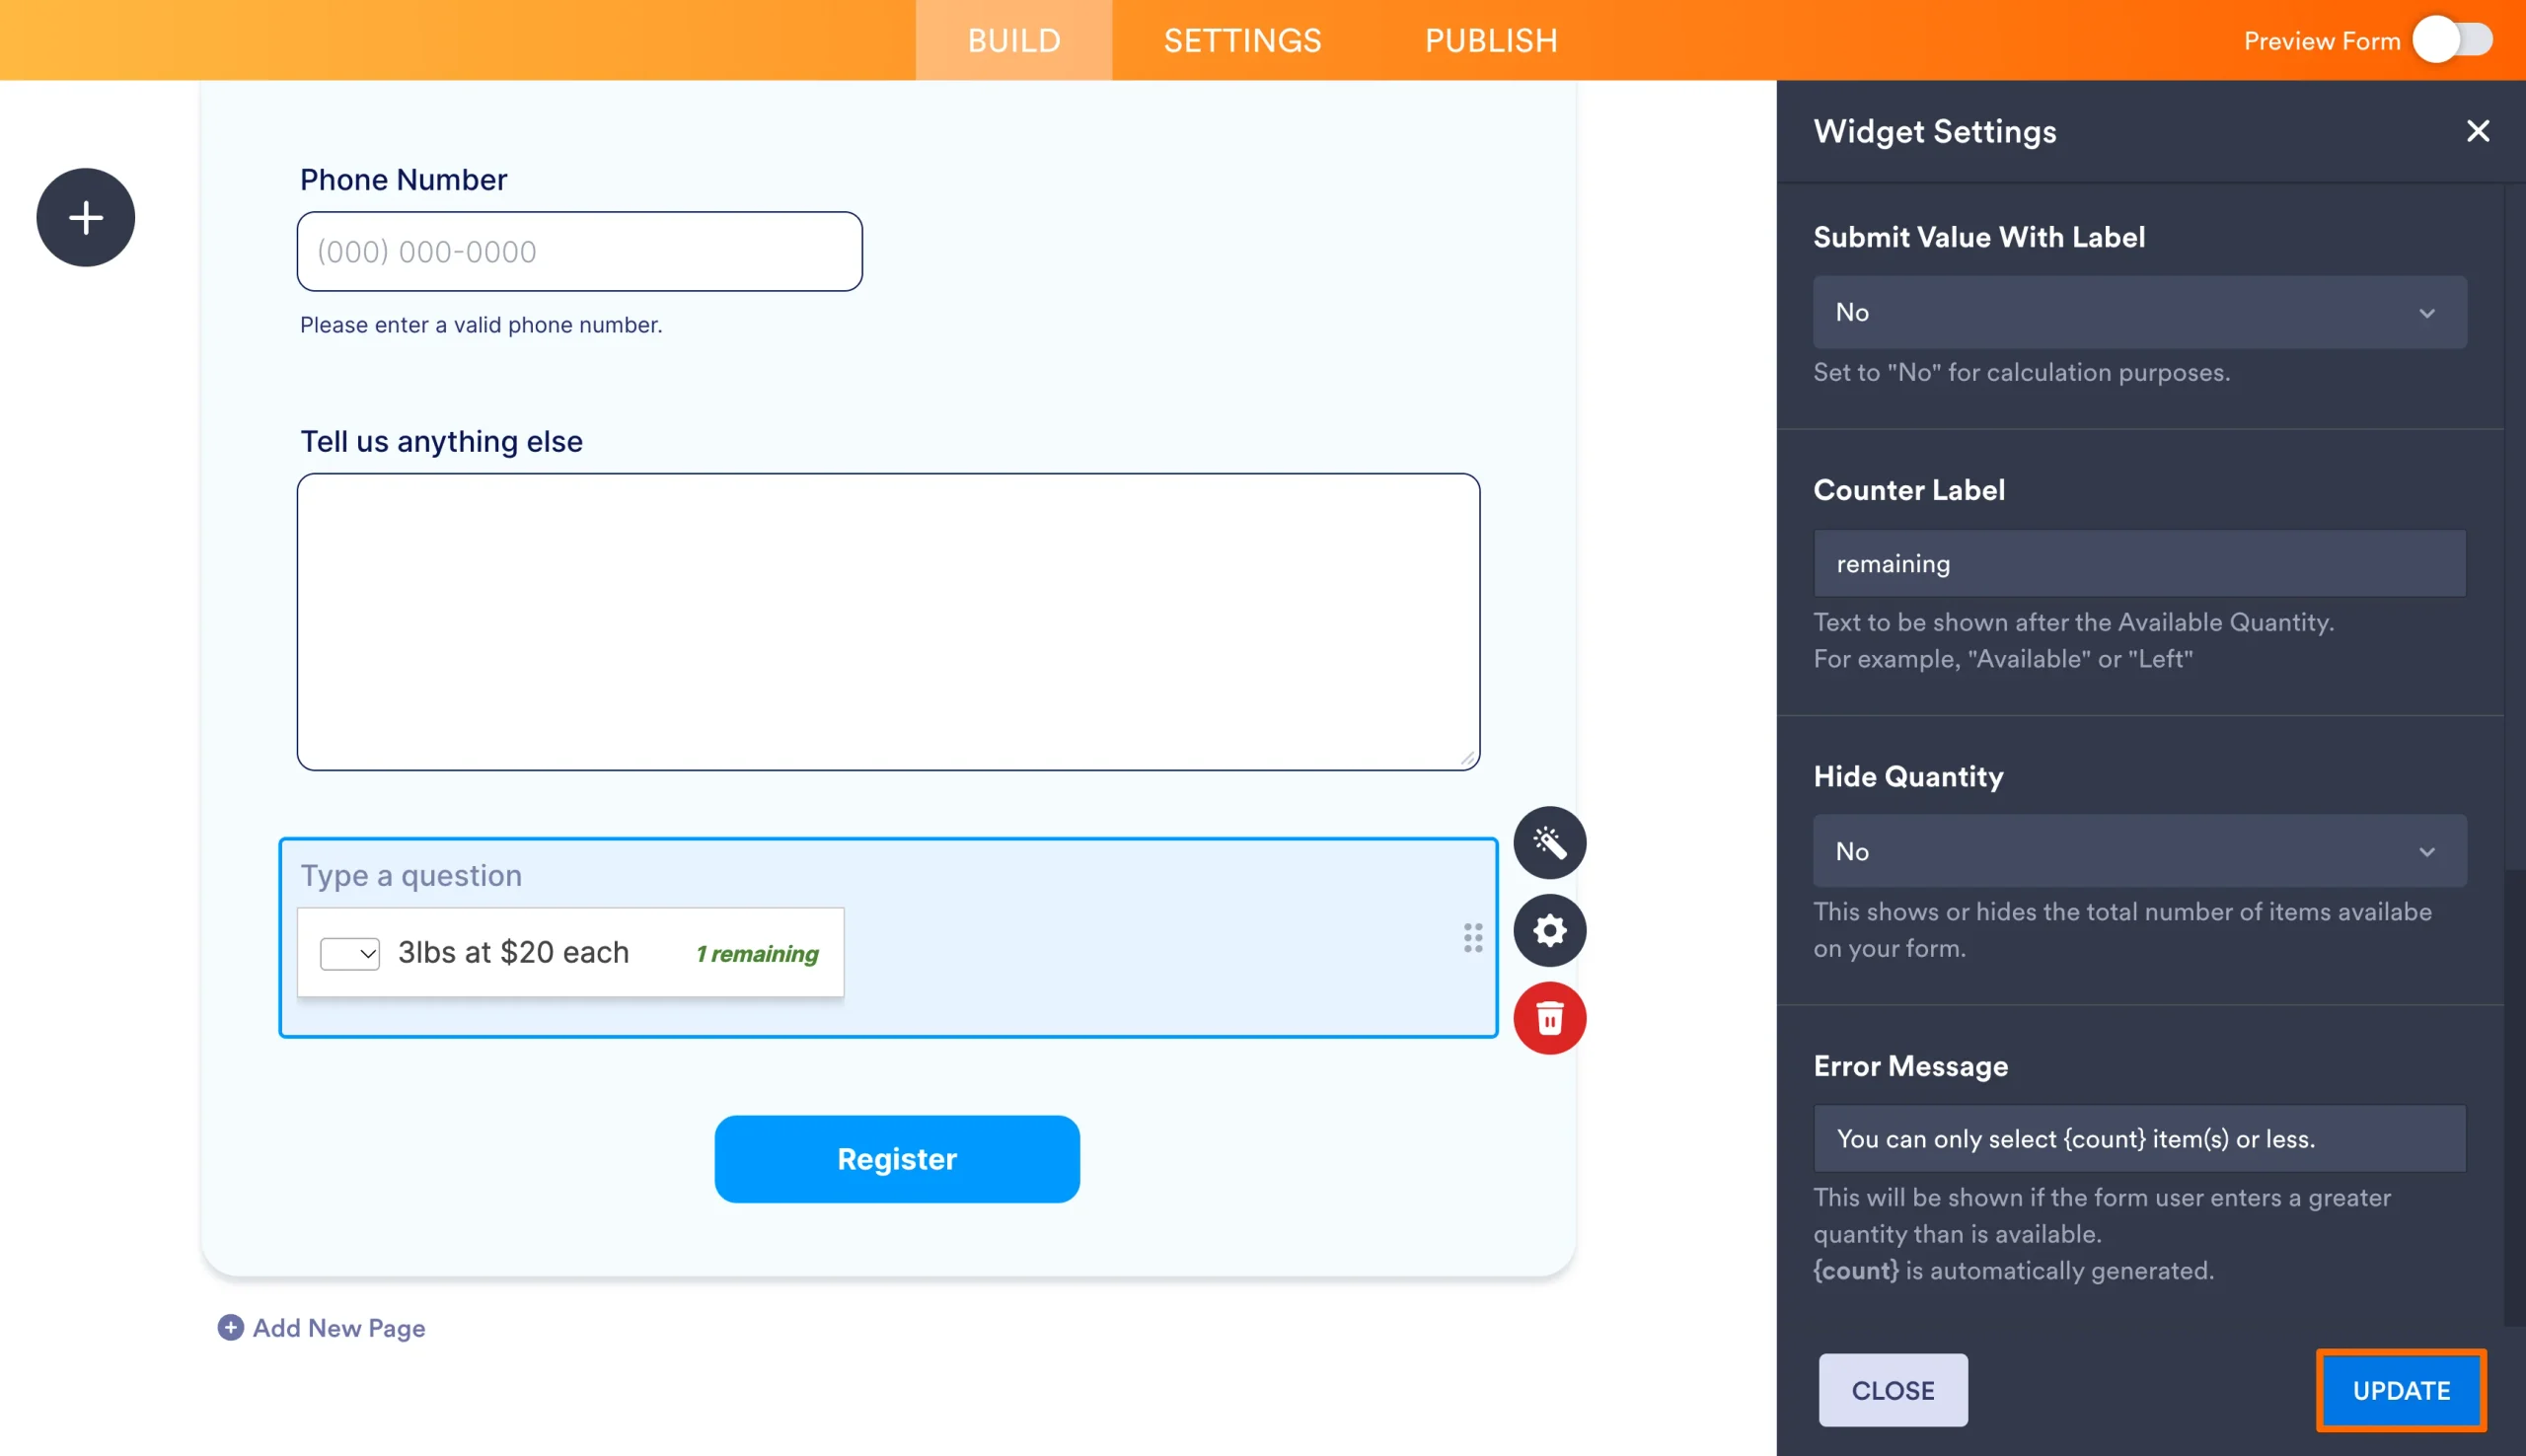Switch to the PUBLISH tab

(1491, 40)
